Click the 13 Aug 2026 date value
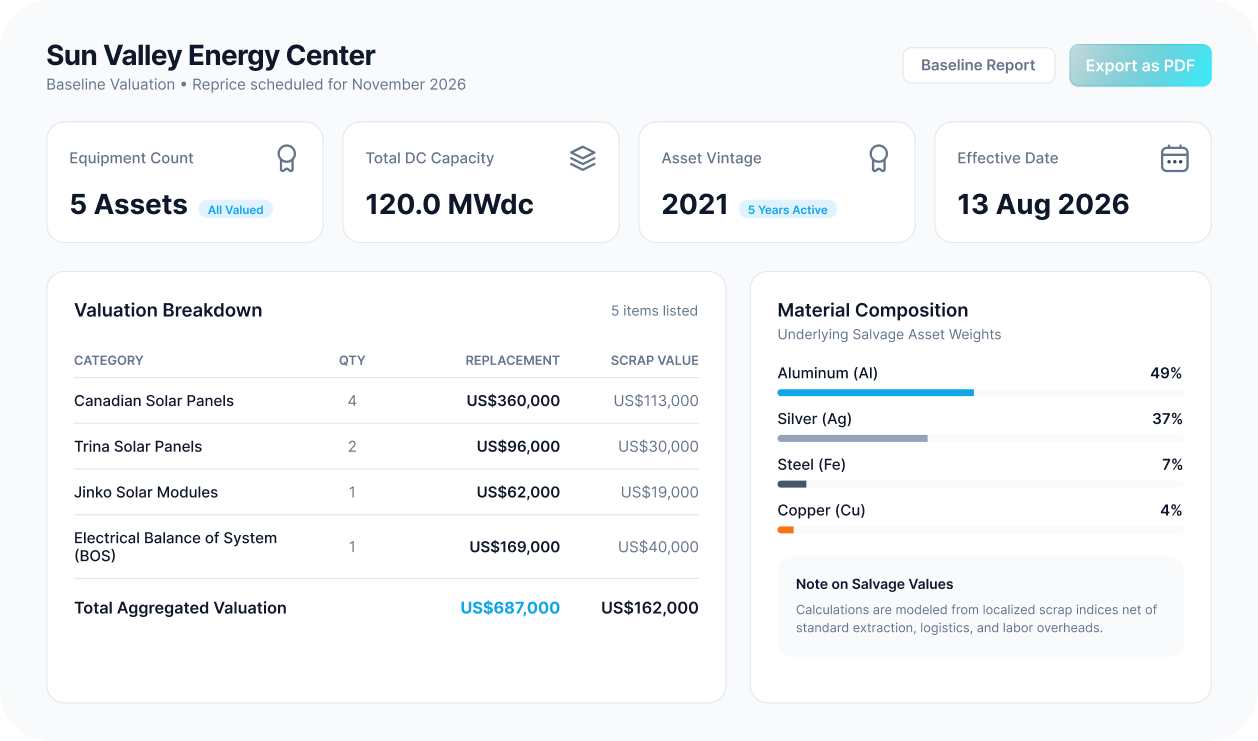This screenshot has width=1258, height=741. 1043,204
